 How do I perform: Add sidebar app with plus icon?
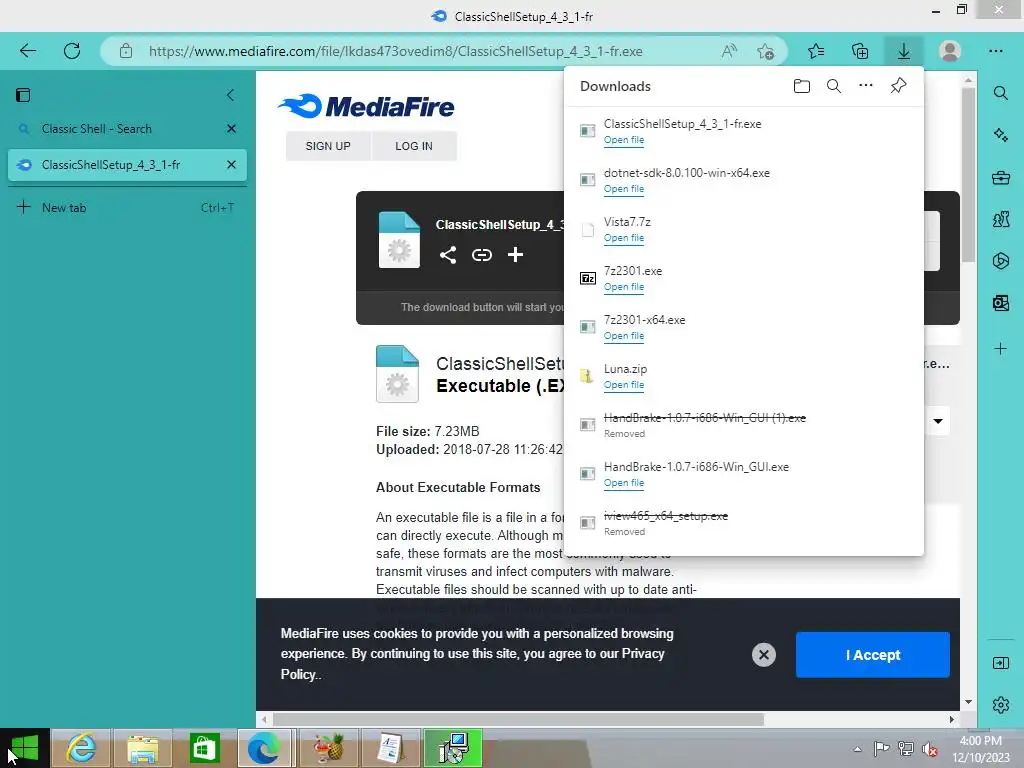click(x=1000, y=349)
